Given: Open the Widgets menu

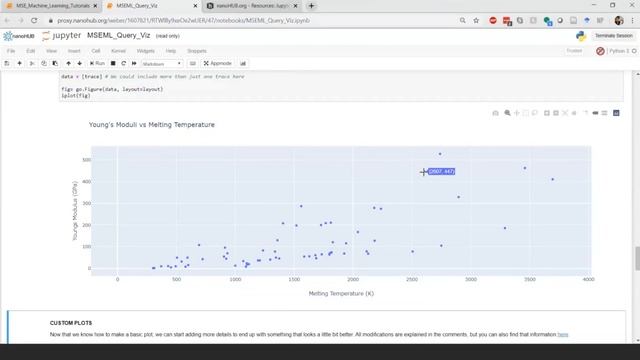Looking at the screenshot, I should click(x=146, y=51).
